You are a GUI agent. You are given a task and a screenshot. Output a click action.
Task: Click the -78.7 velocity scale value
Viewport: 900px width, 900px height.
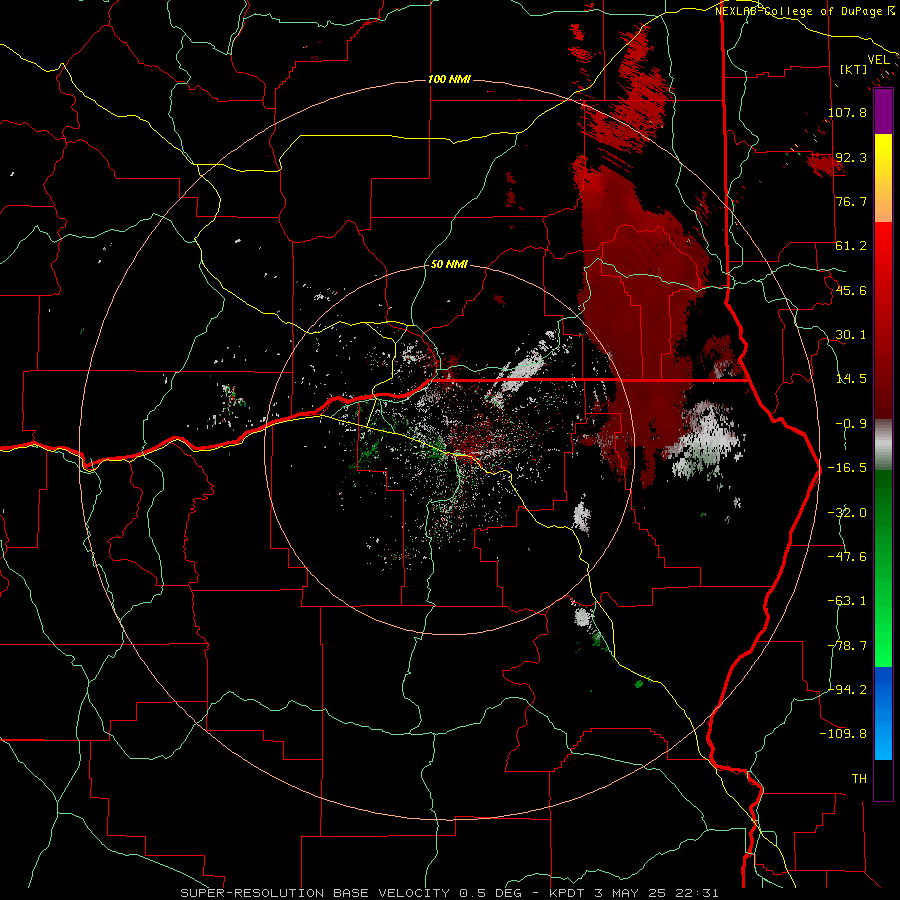[x=848, y=646]
